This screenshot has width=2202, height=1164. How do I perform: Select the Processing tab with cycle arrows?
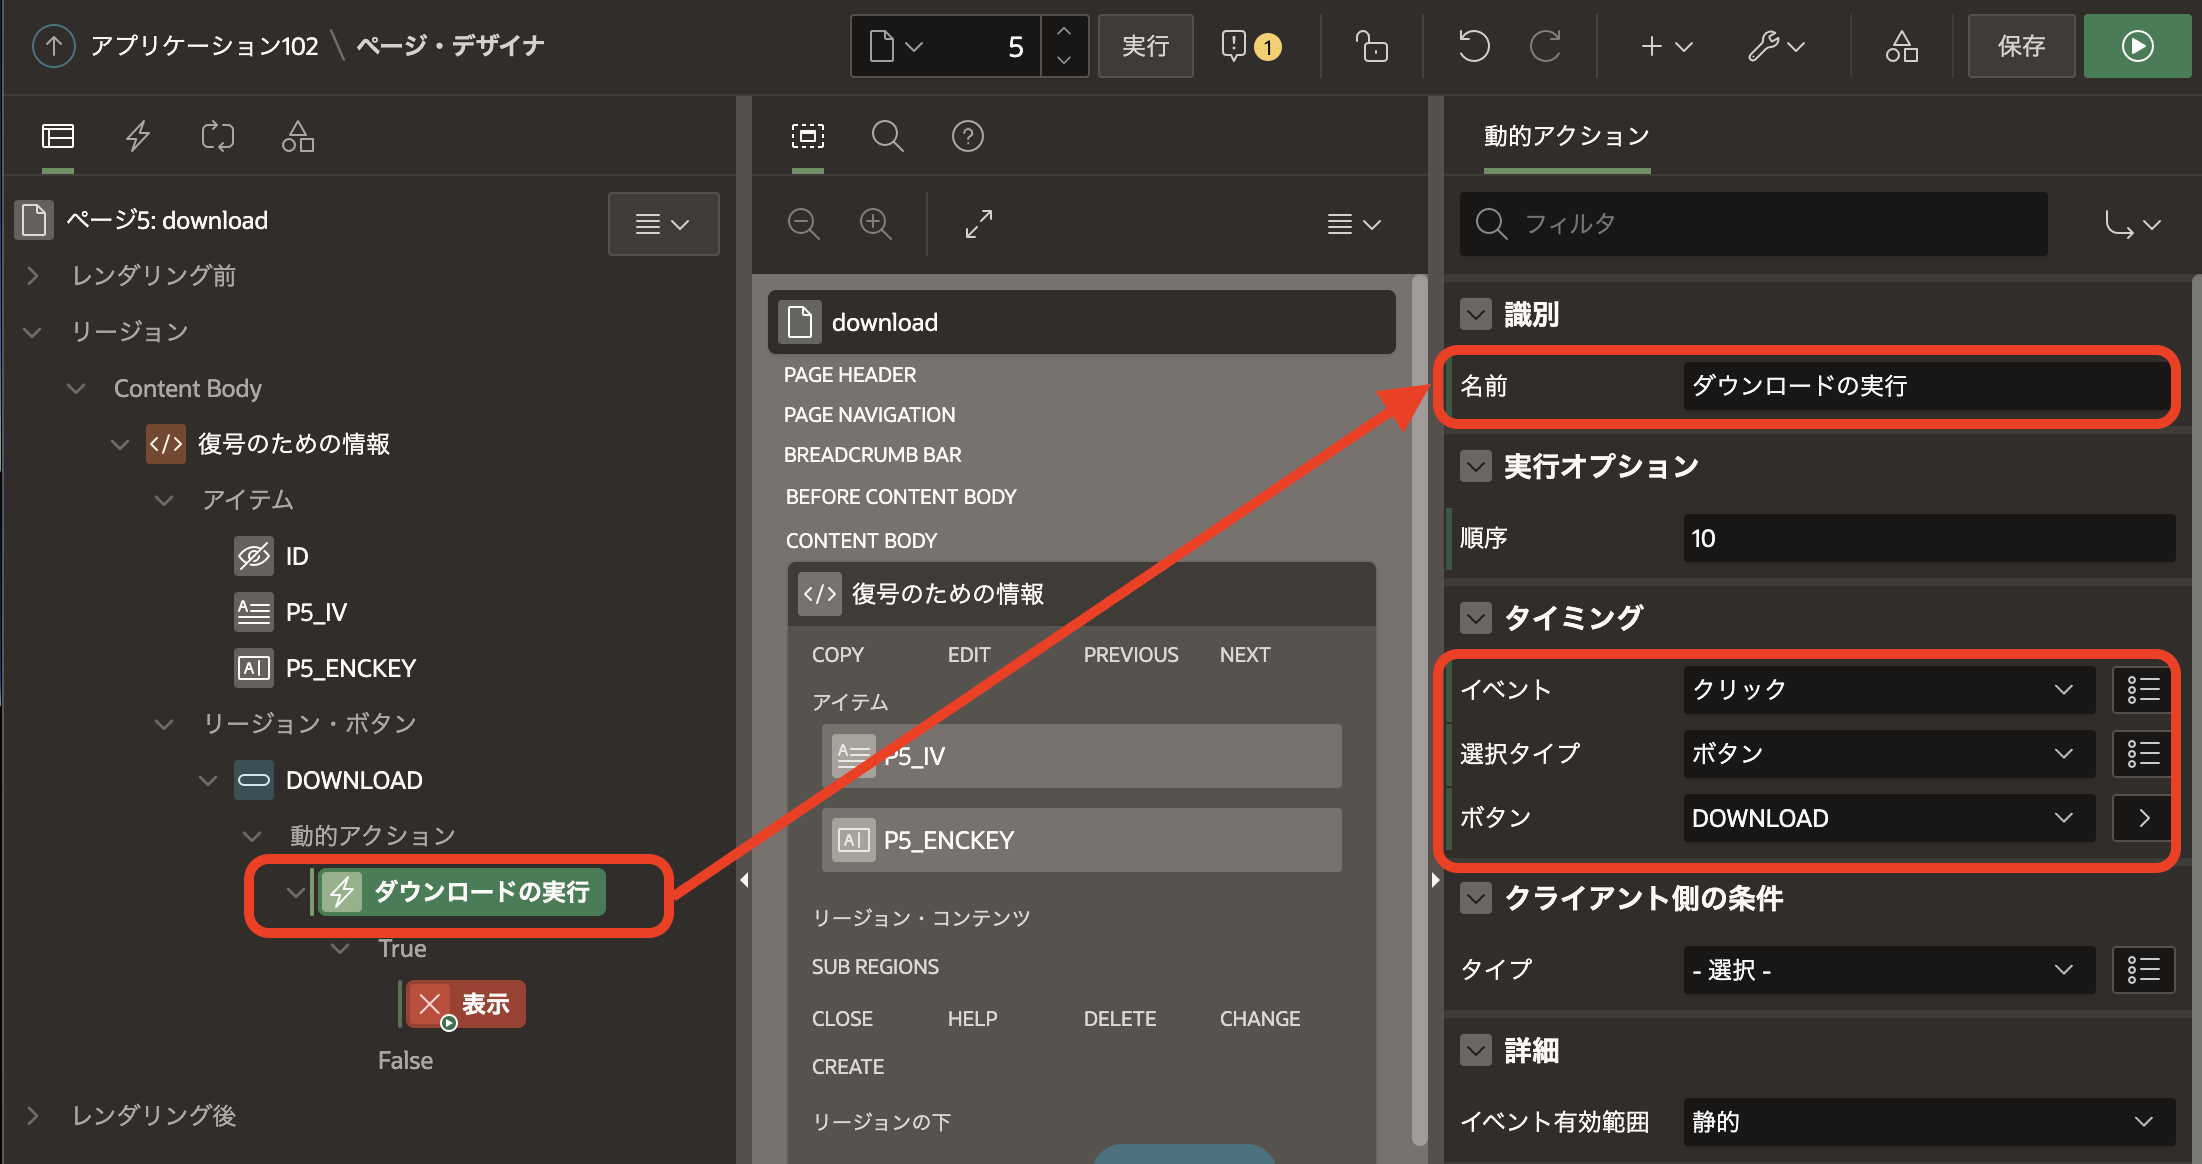tap(218, 136)
